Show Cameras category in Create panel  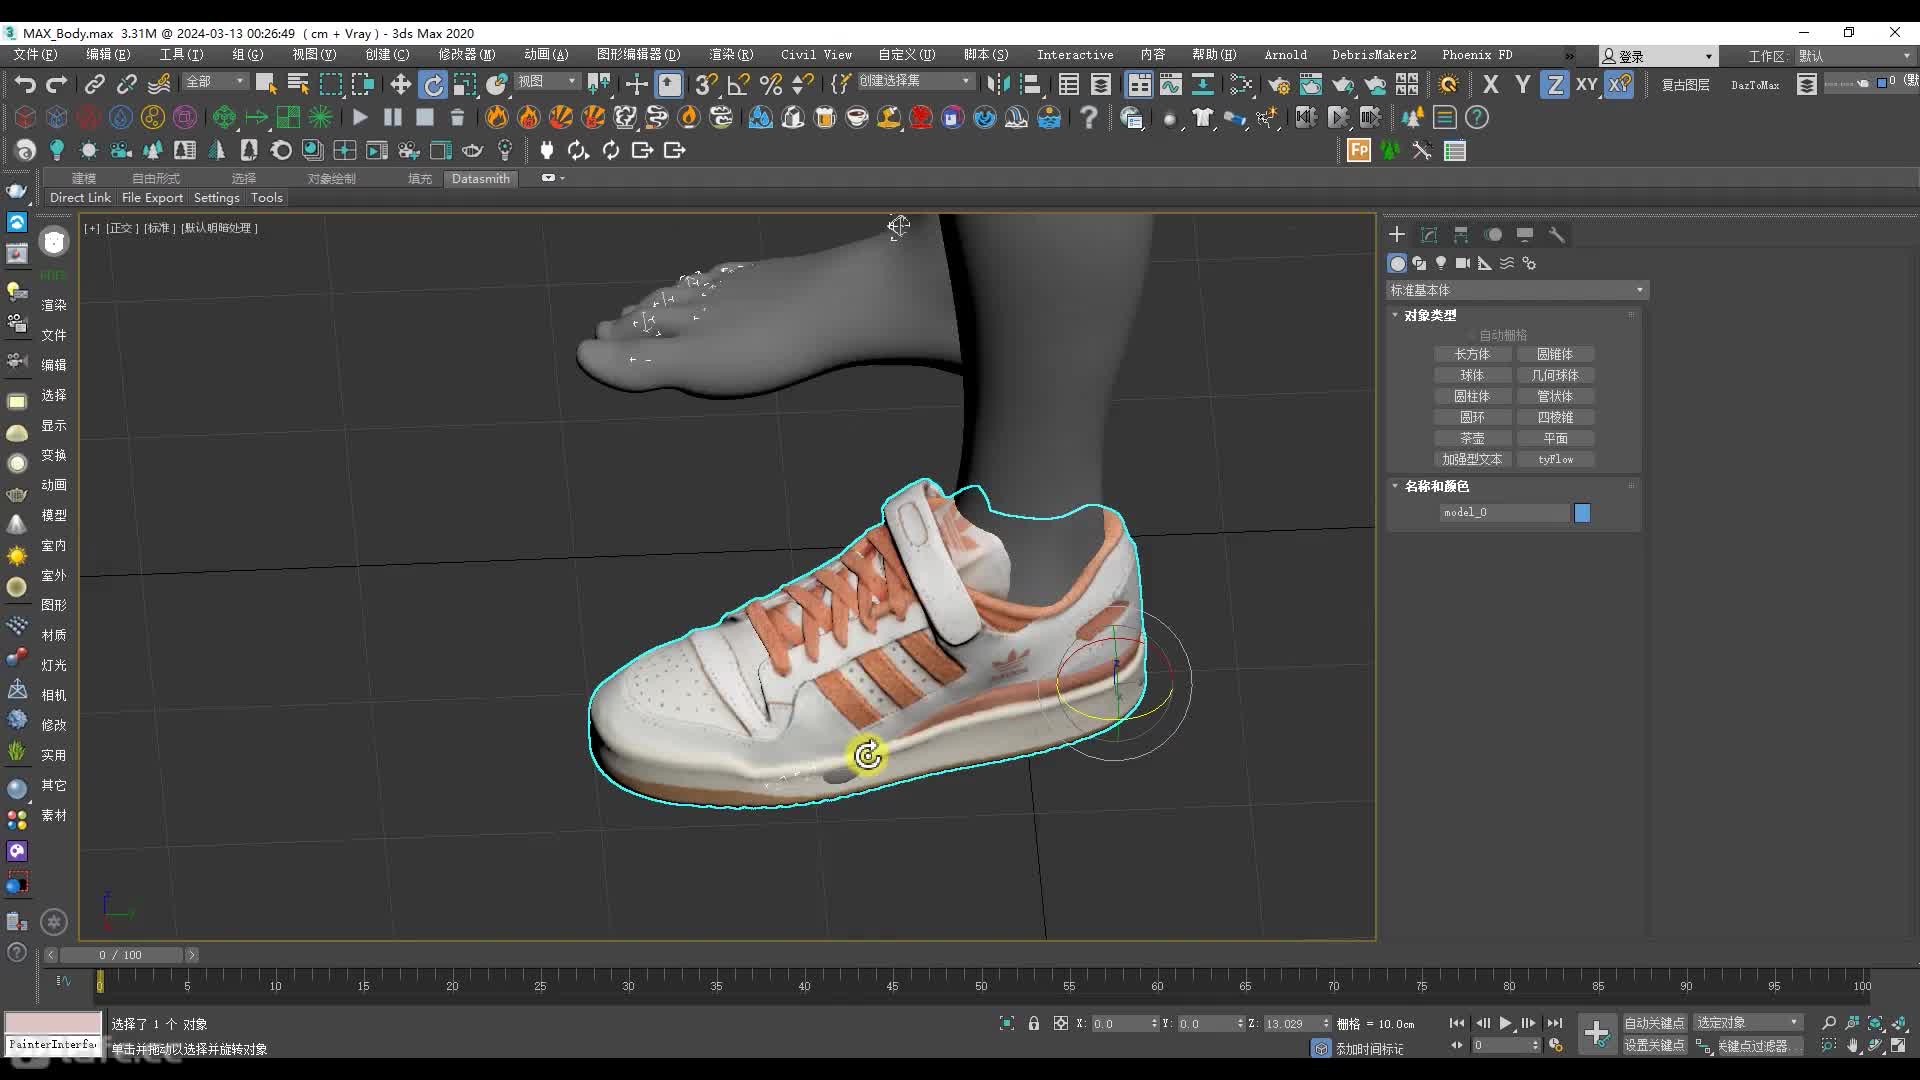1463,263
